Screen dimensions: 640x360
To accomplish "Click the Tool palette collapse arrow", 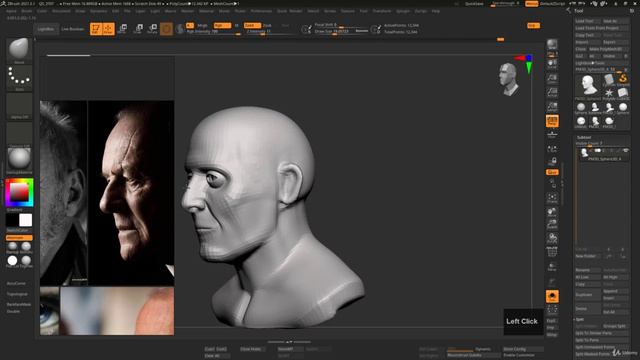I will [569, 11].
